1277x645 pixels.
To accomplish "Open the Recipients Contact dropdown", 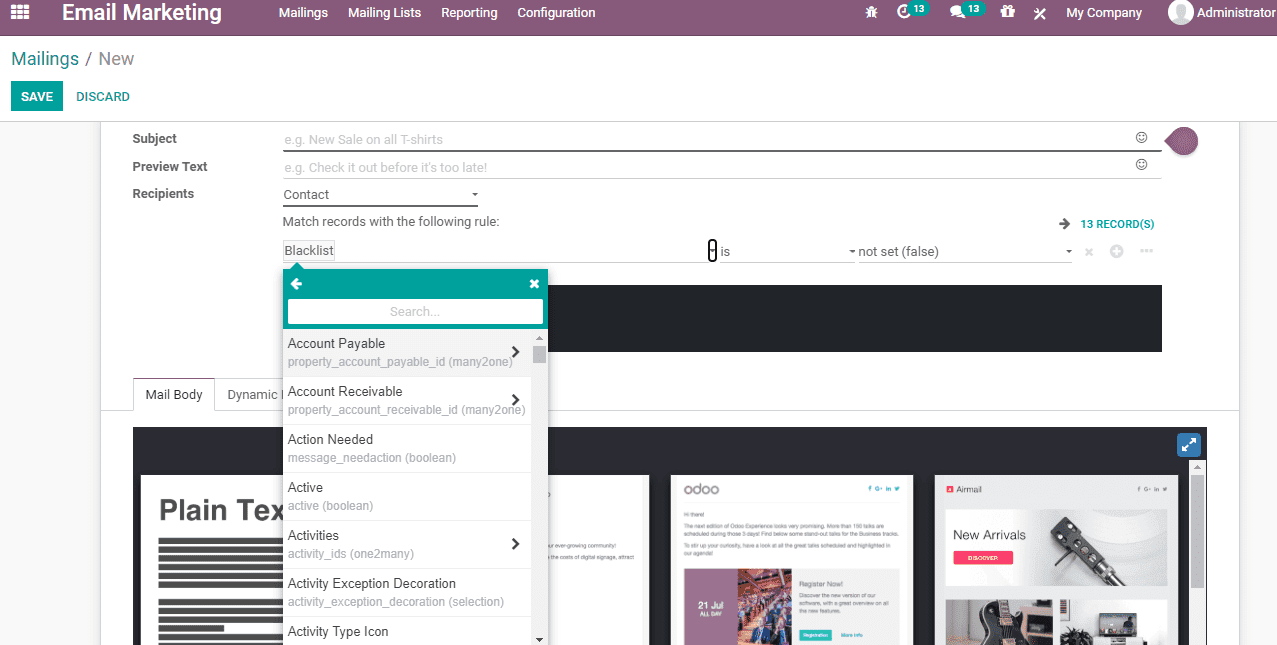I will [x=381, y=195].
